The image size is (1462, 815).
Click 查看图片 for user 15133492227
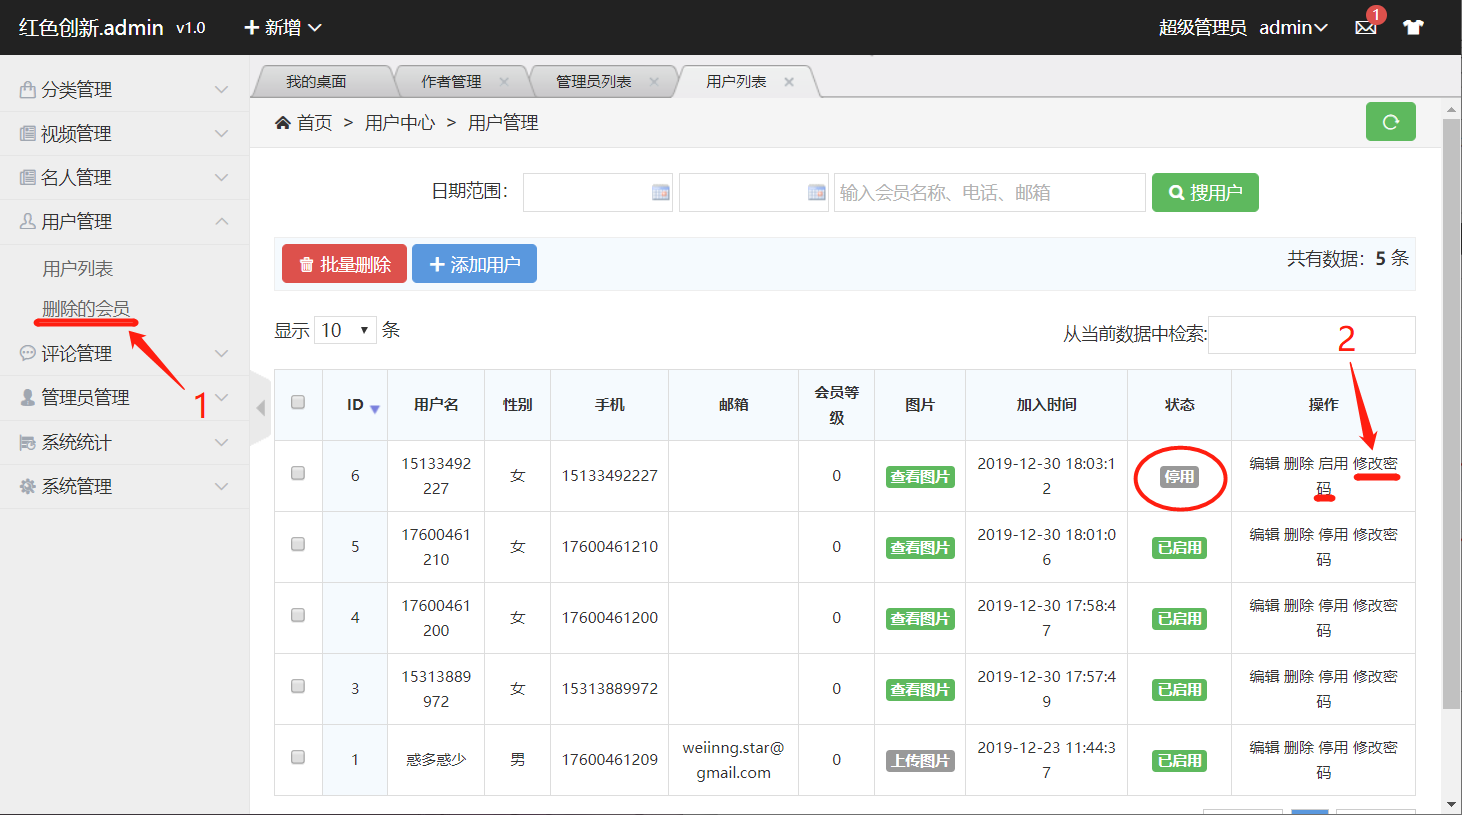(920, 477)
